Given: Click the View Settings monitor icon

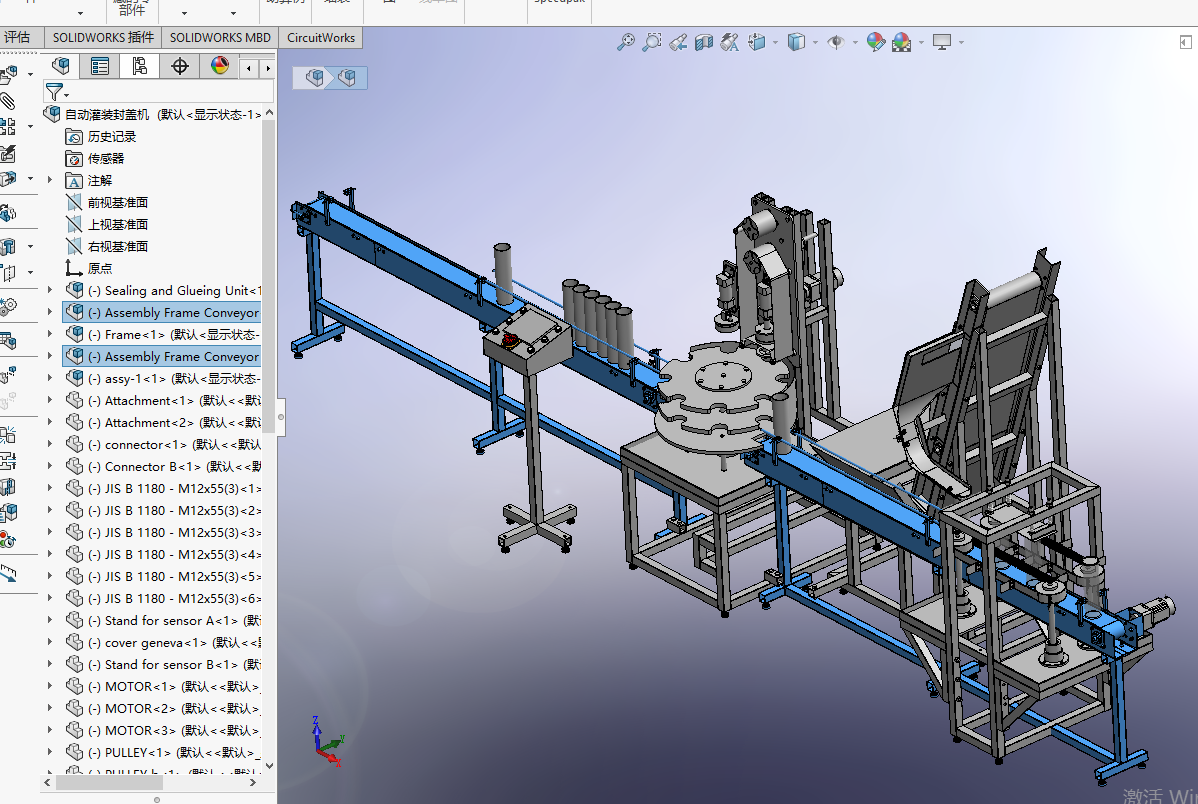Looking at the screenshot, I should (941, 42).
